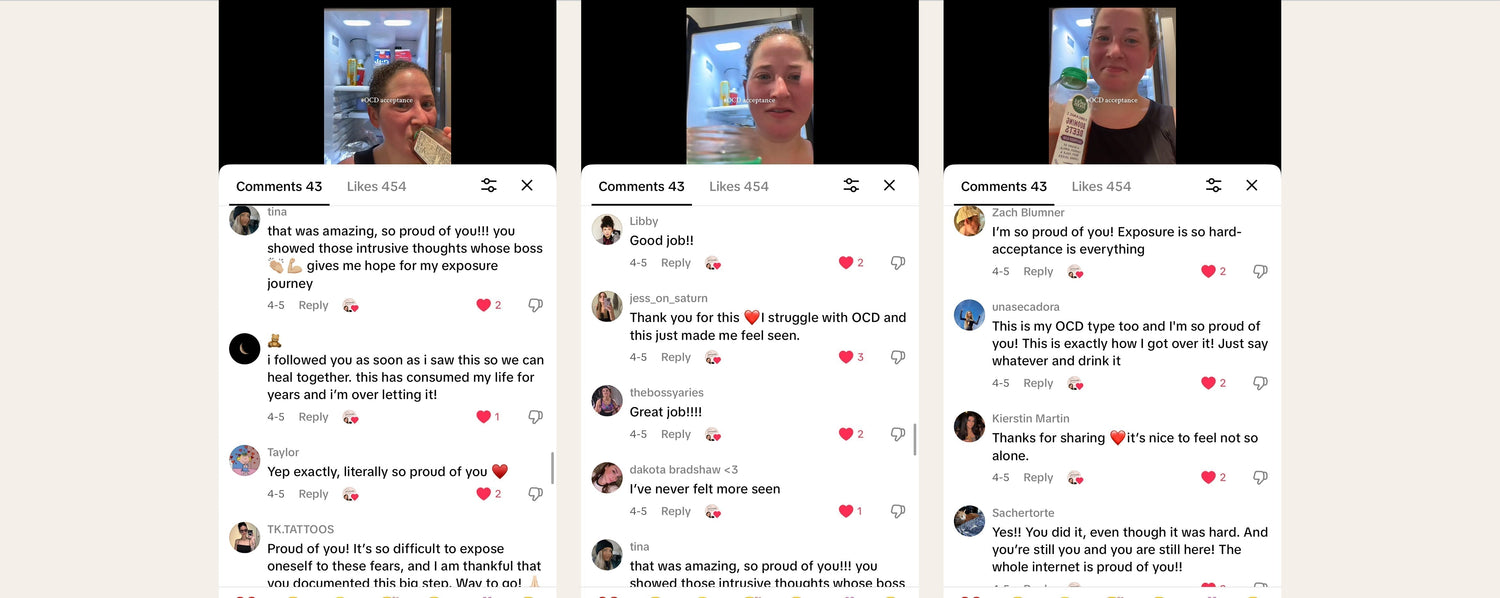Reply to Zach Blumner's comment
The image size is (1500, 598).
1038,271
